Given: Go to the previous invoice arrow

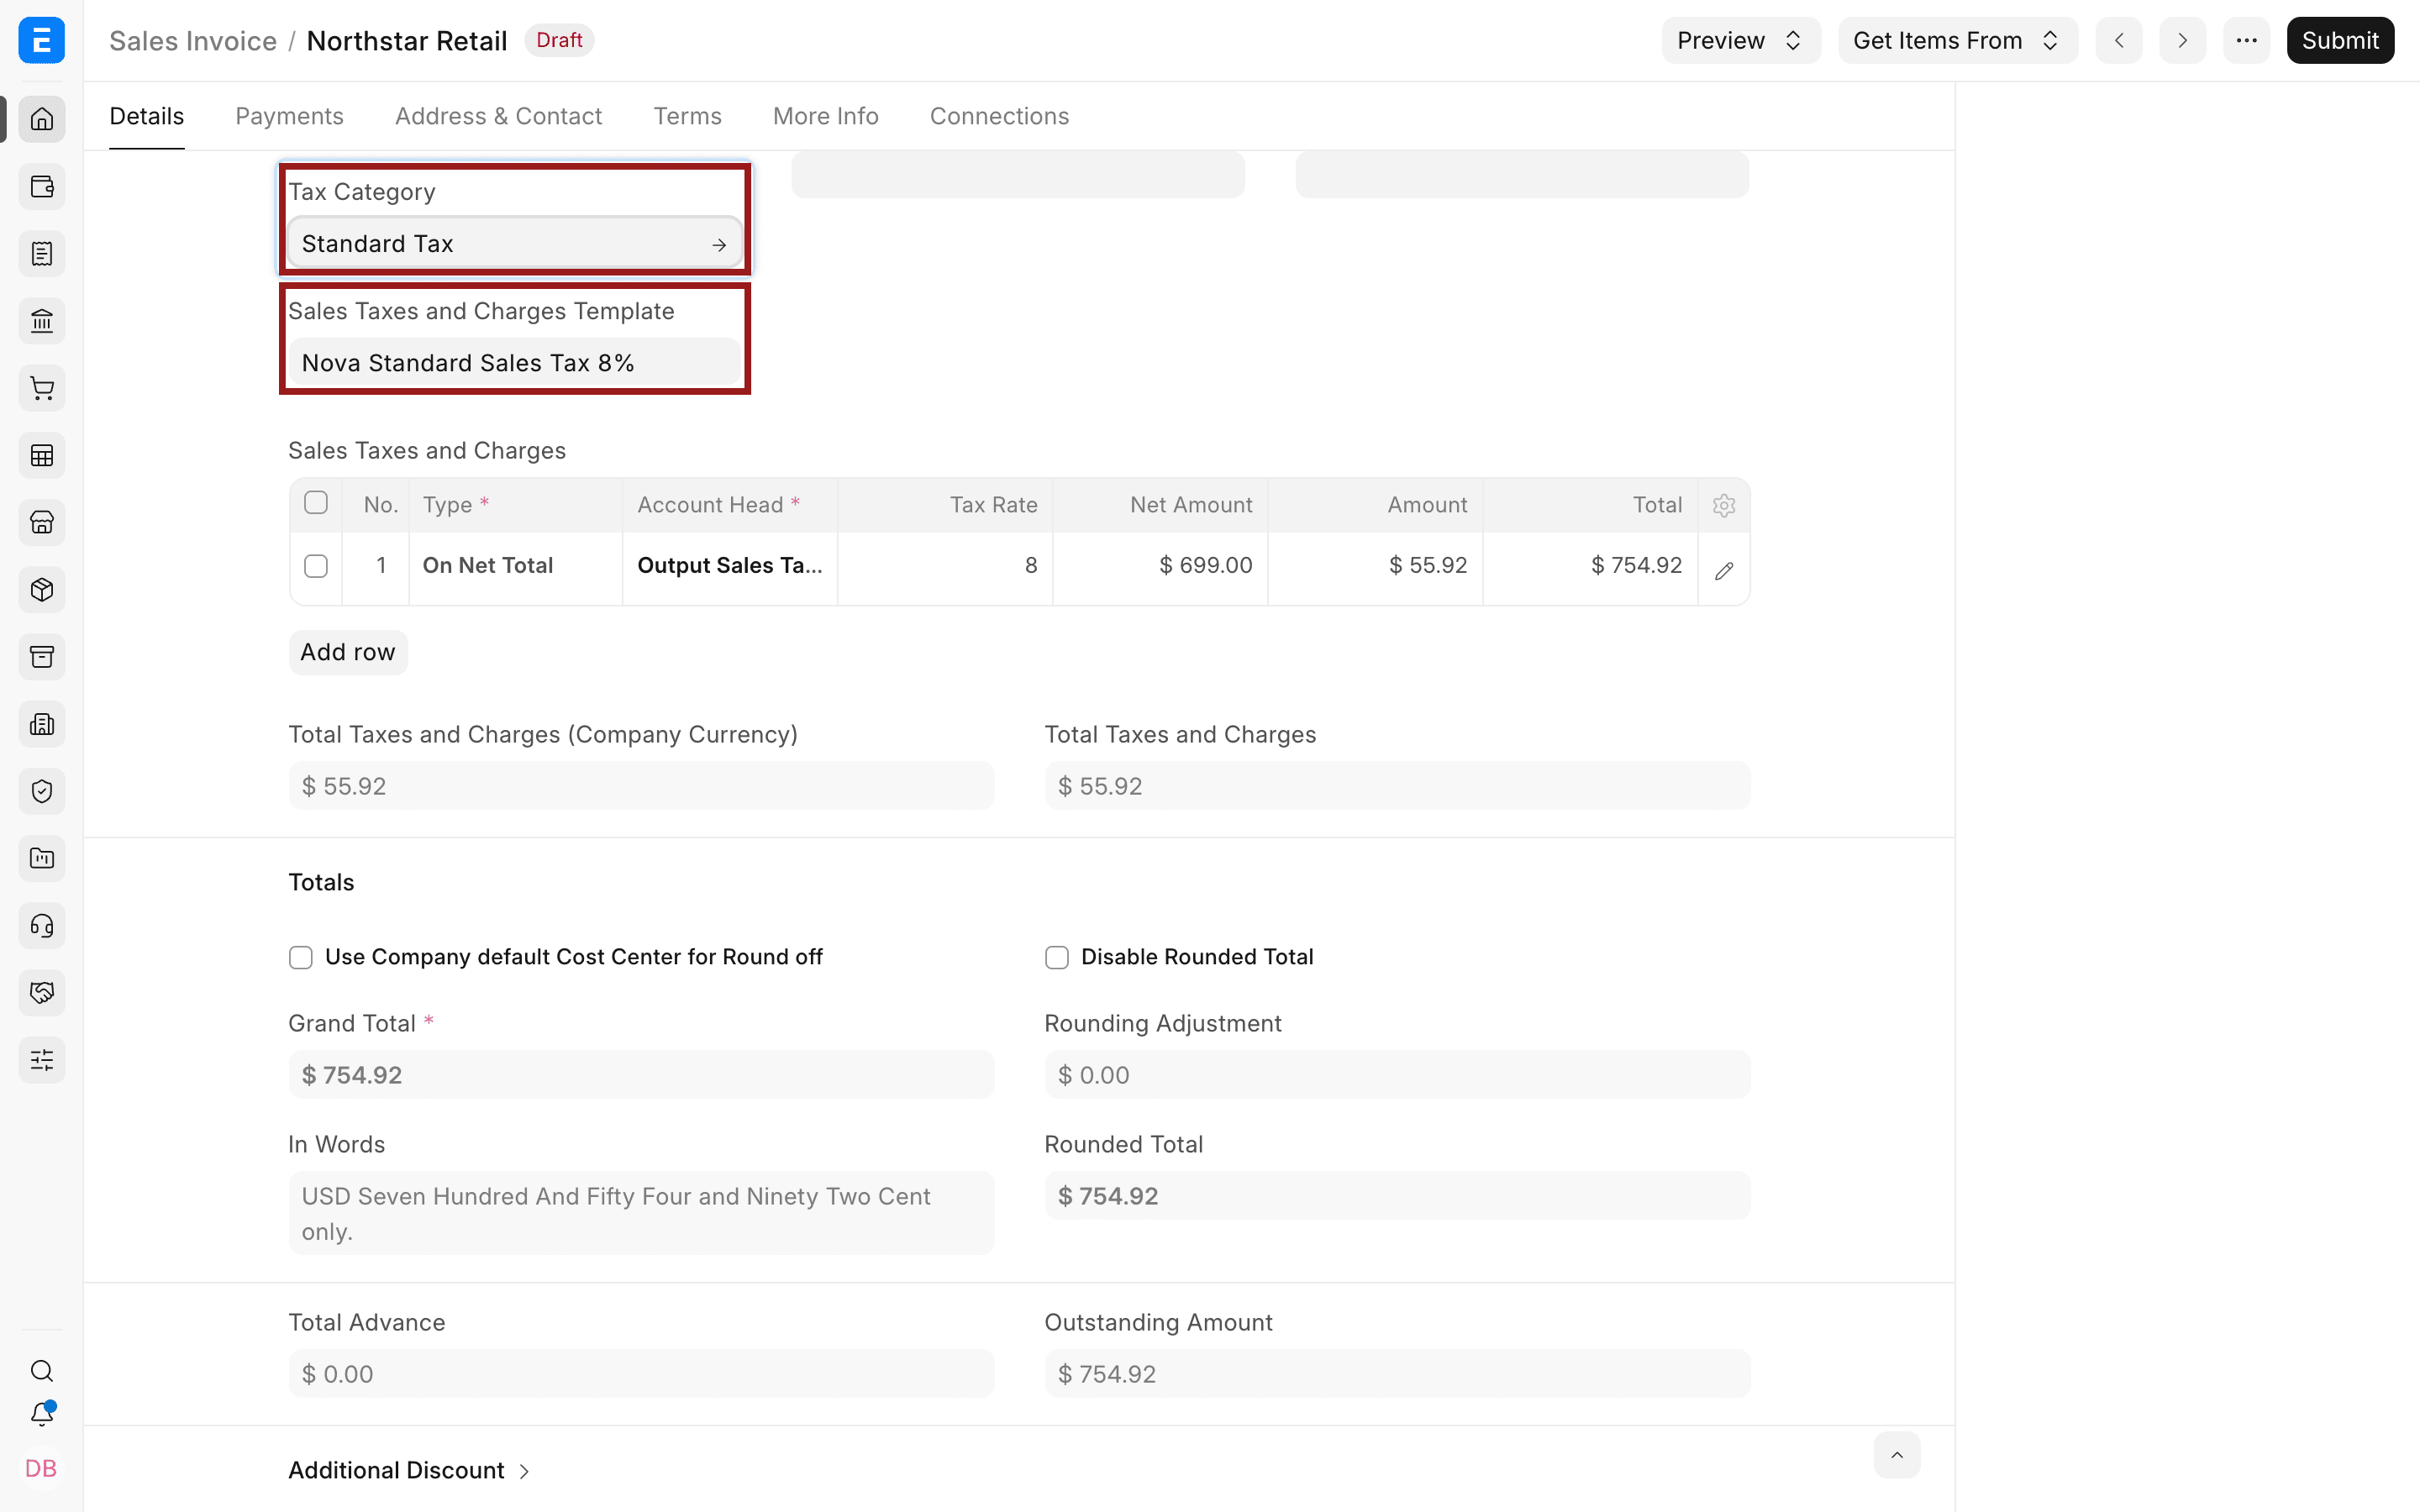Looking at the screenshot, I should tap(2119, 40).
